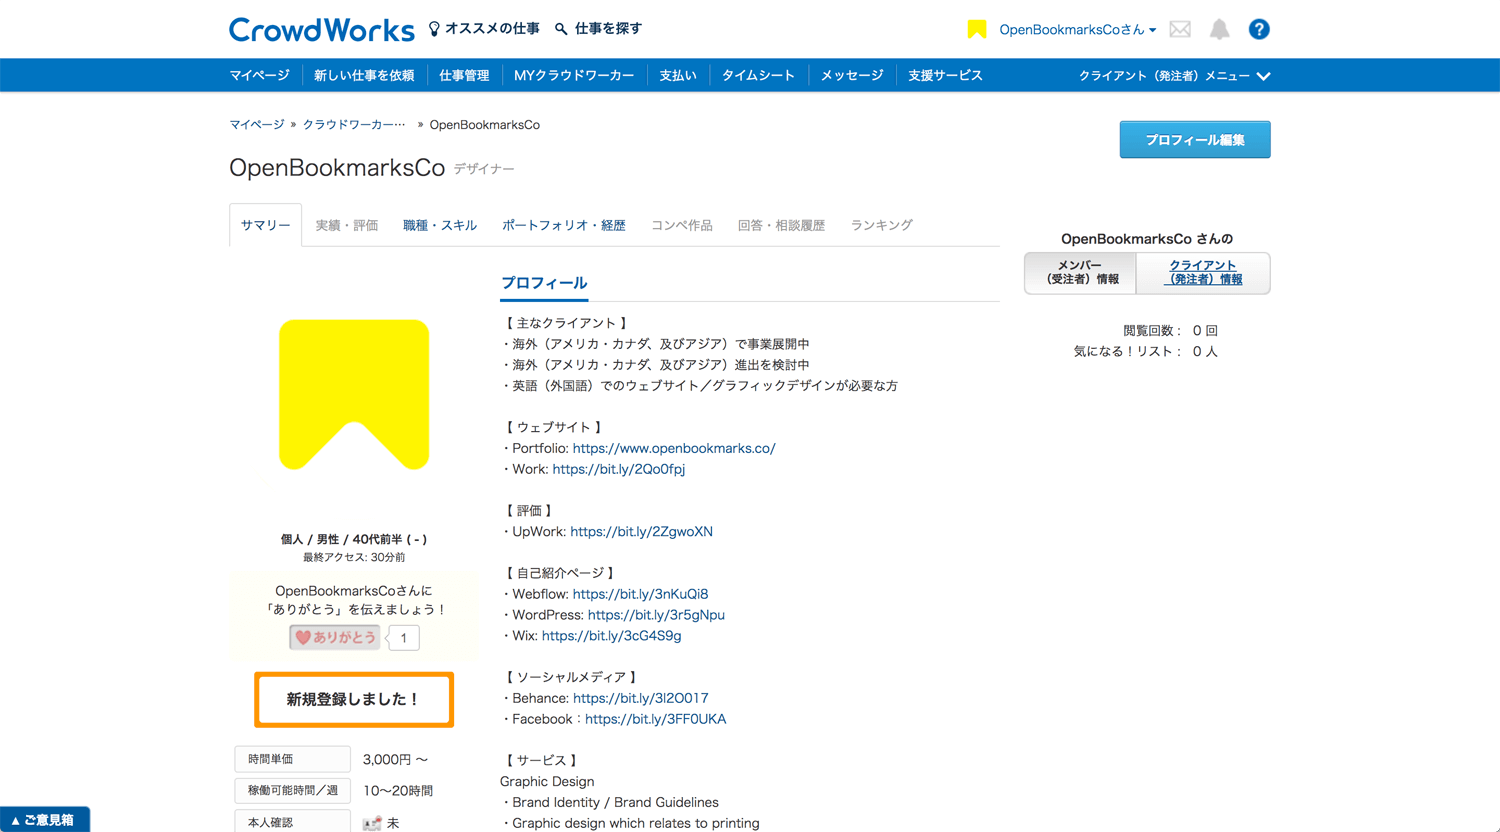Select the 回答・相談履歴 tab
Screen dimensions: 1500x832
click(781, 225)
